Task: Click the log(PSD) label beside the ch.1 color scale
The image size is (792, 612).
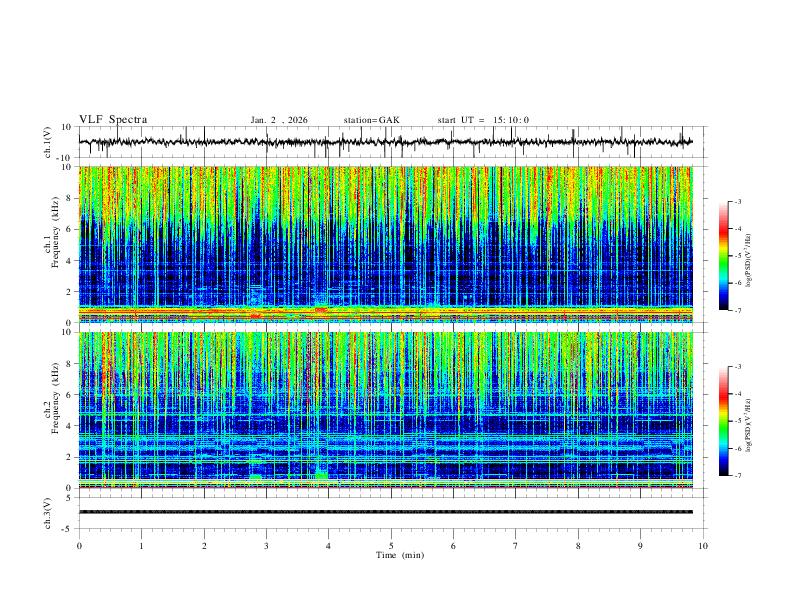Action: click(749, 260)
